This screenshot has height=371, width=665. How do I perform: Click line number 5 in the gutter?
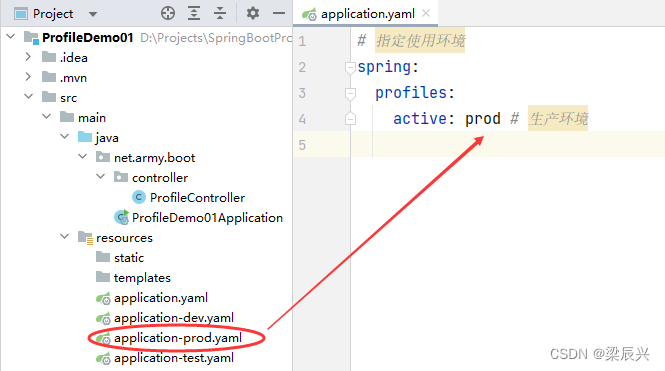coord(302,145)
